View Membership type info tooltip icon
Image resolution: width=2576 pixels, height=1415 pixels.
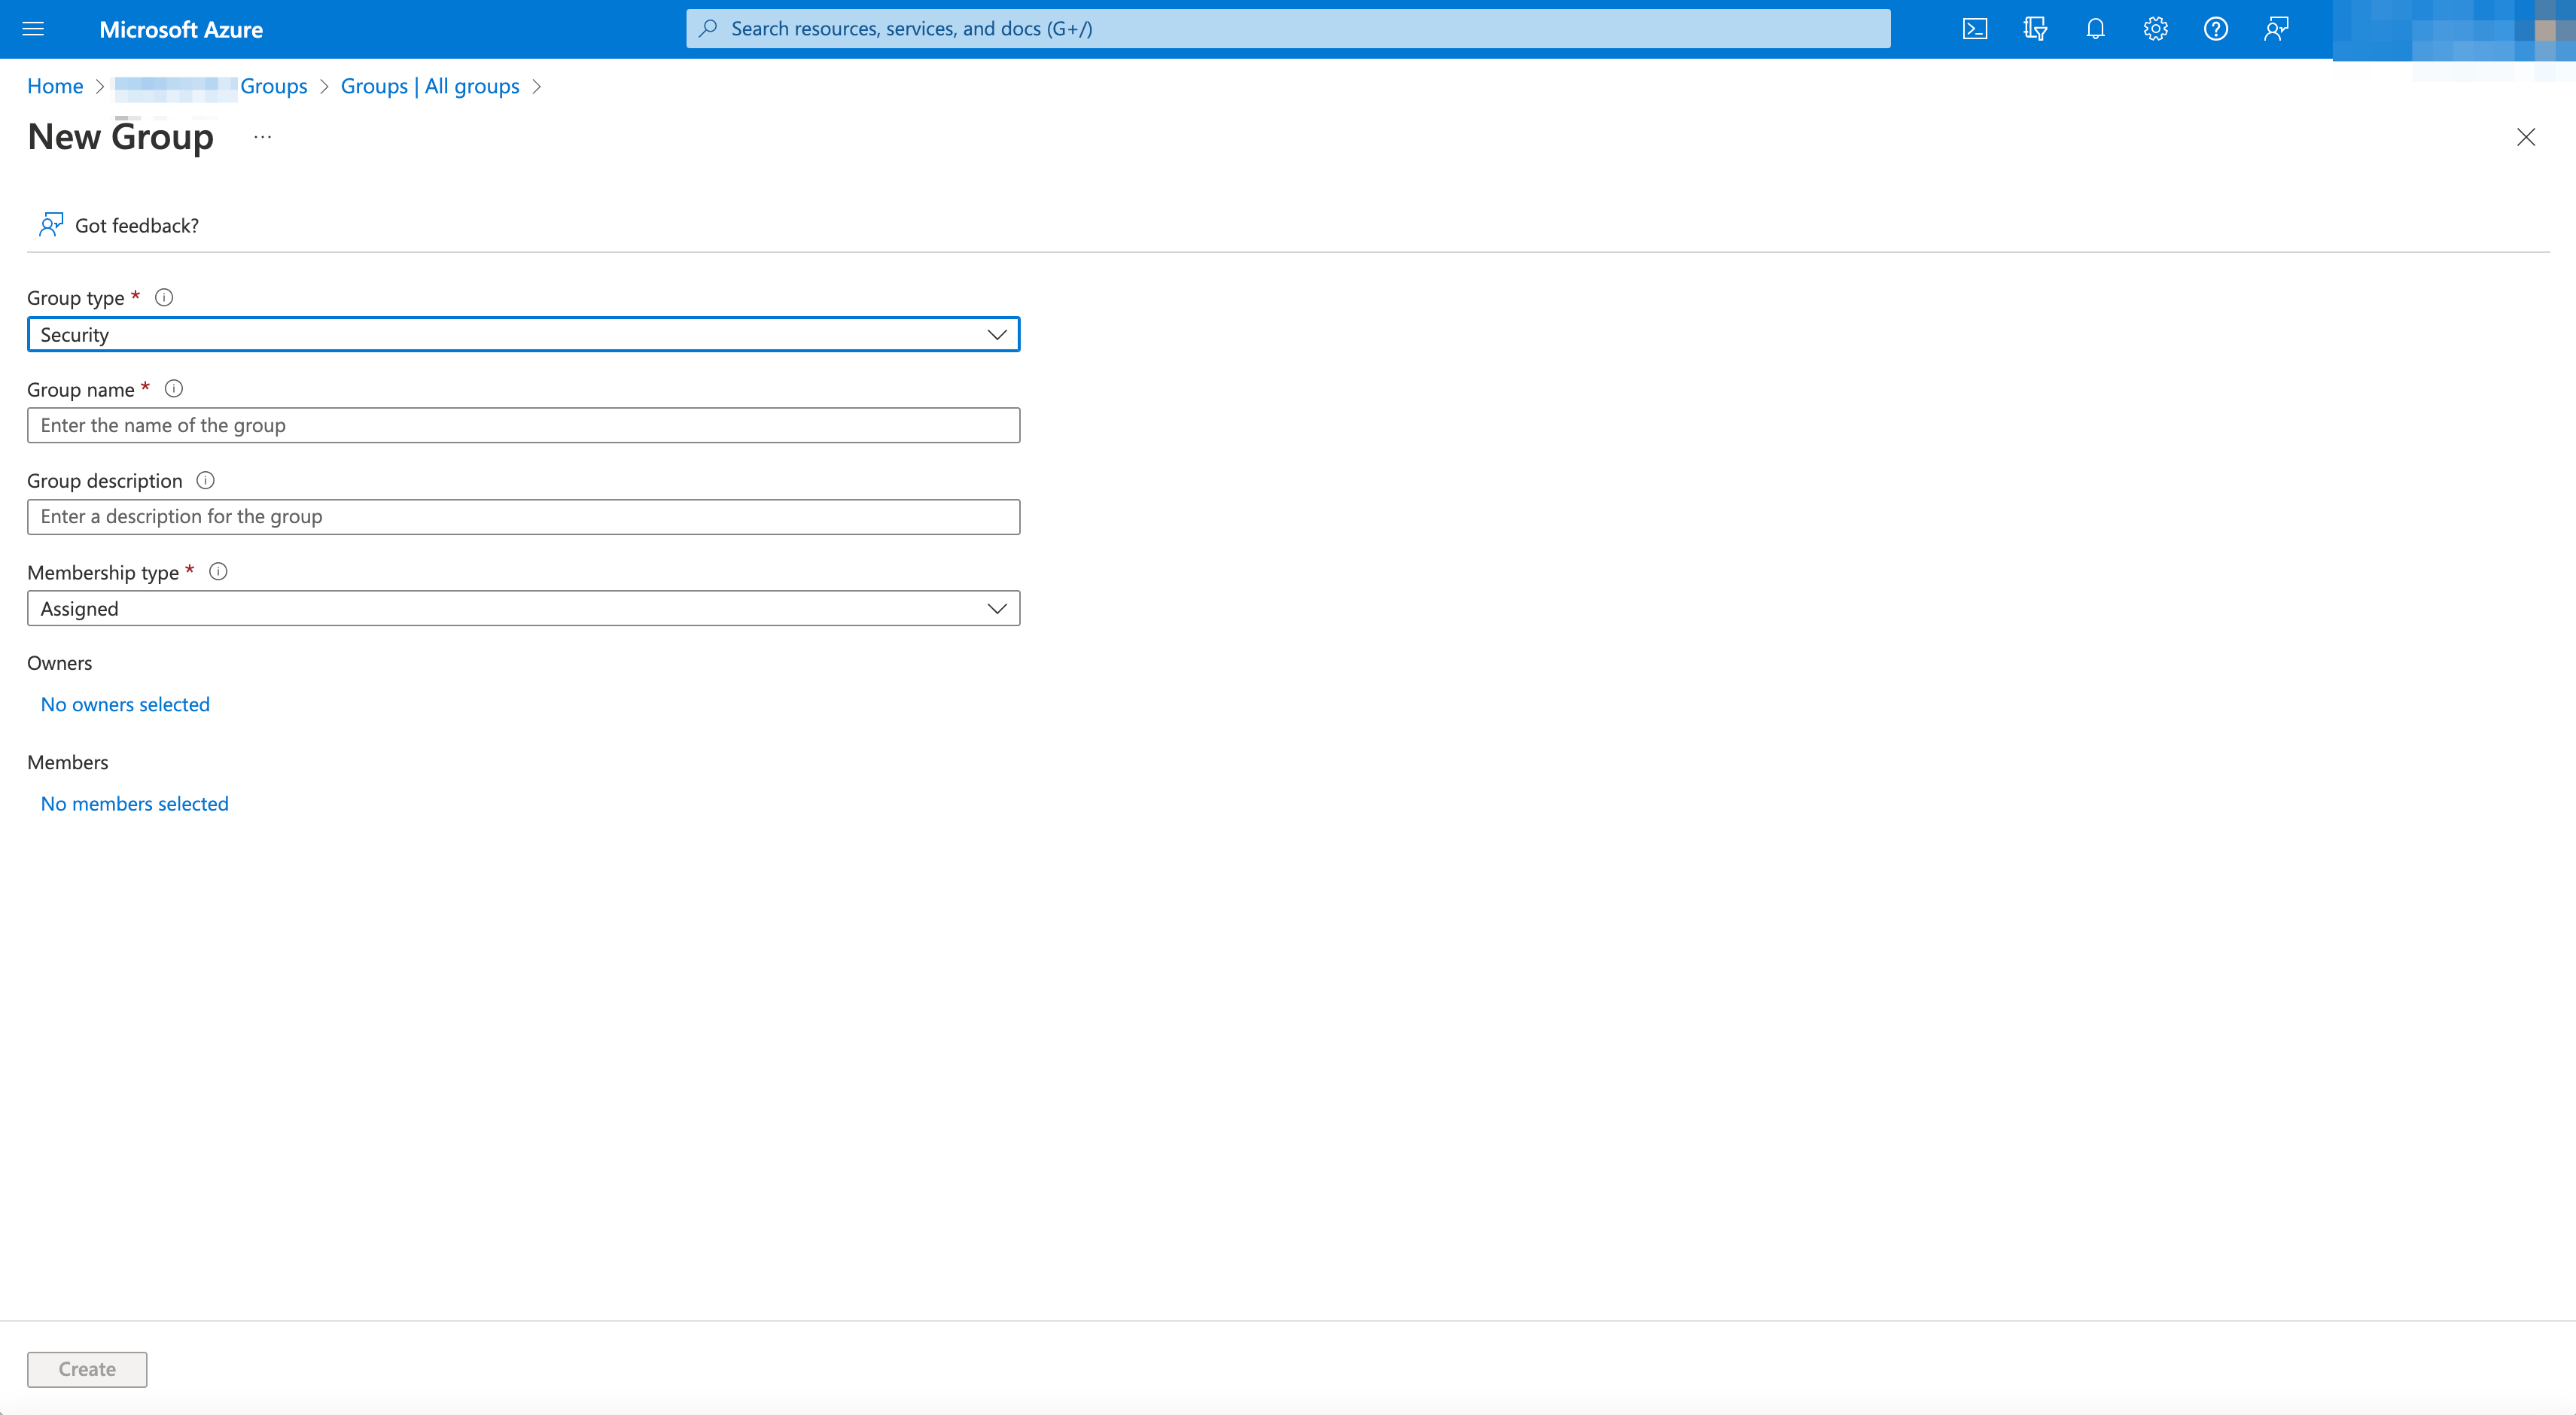pyautogui.click(x=219, y=571)
